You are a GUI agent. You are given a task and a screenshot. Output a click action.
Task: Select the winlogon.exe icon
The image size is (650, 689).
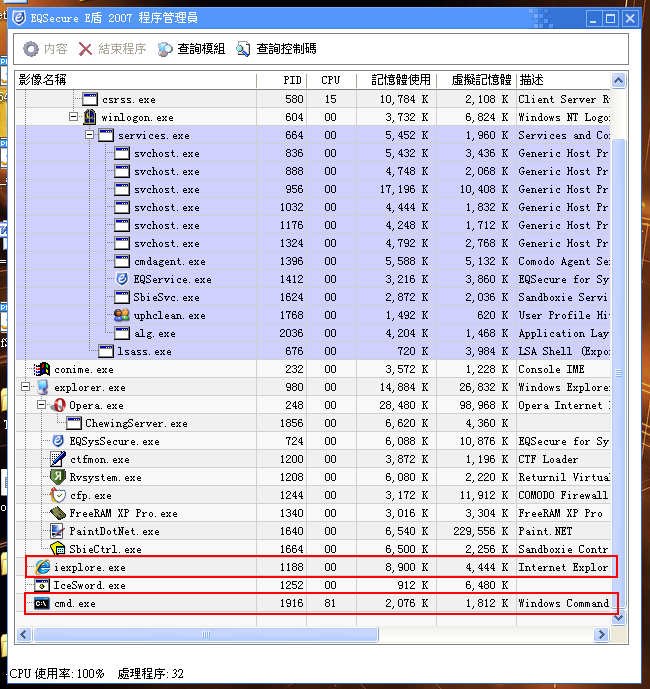point(90,117)
